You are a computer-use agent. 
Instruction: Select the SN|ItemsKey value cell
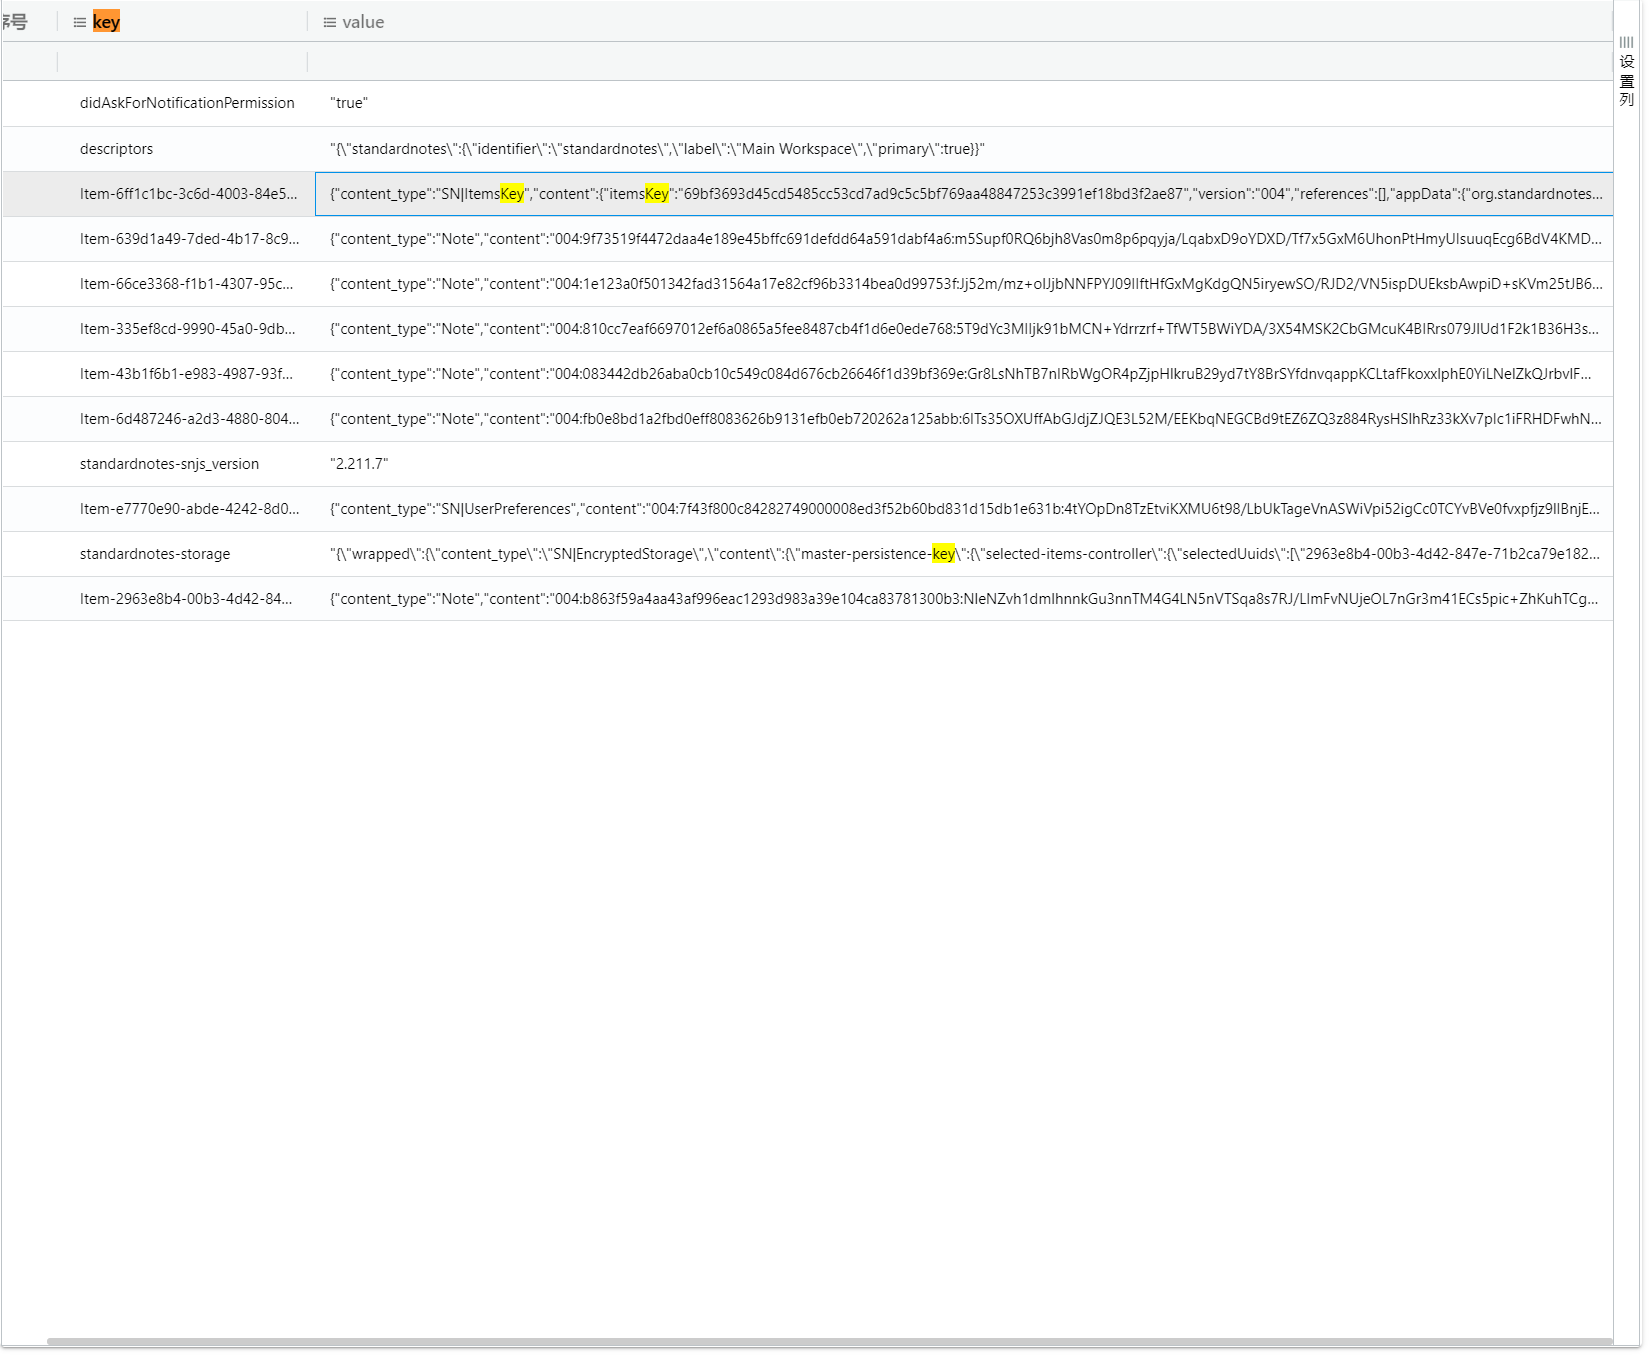pos(964,194)
